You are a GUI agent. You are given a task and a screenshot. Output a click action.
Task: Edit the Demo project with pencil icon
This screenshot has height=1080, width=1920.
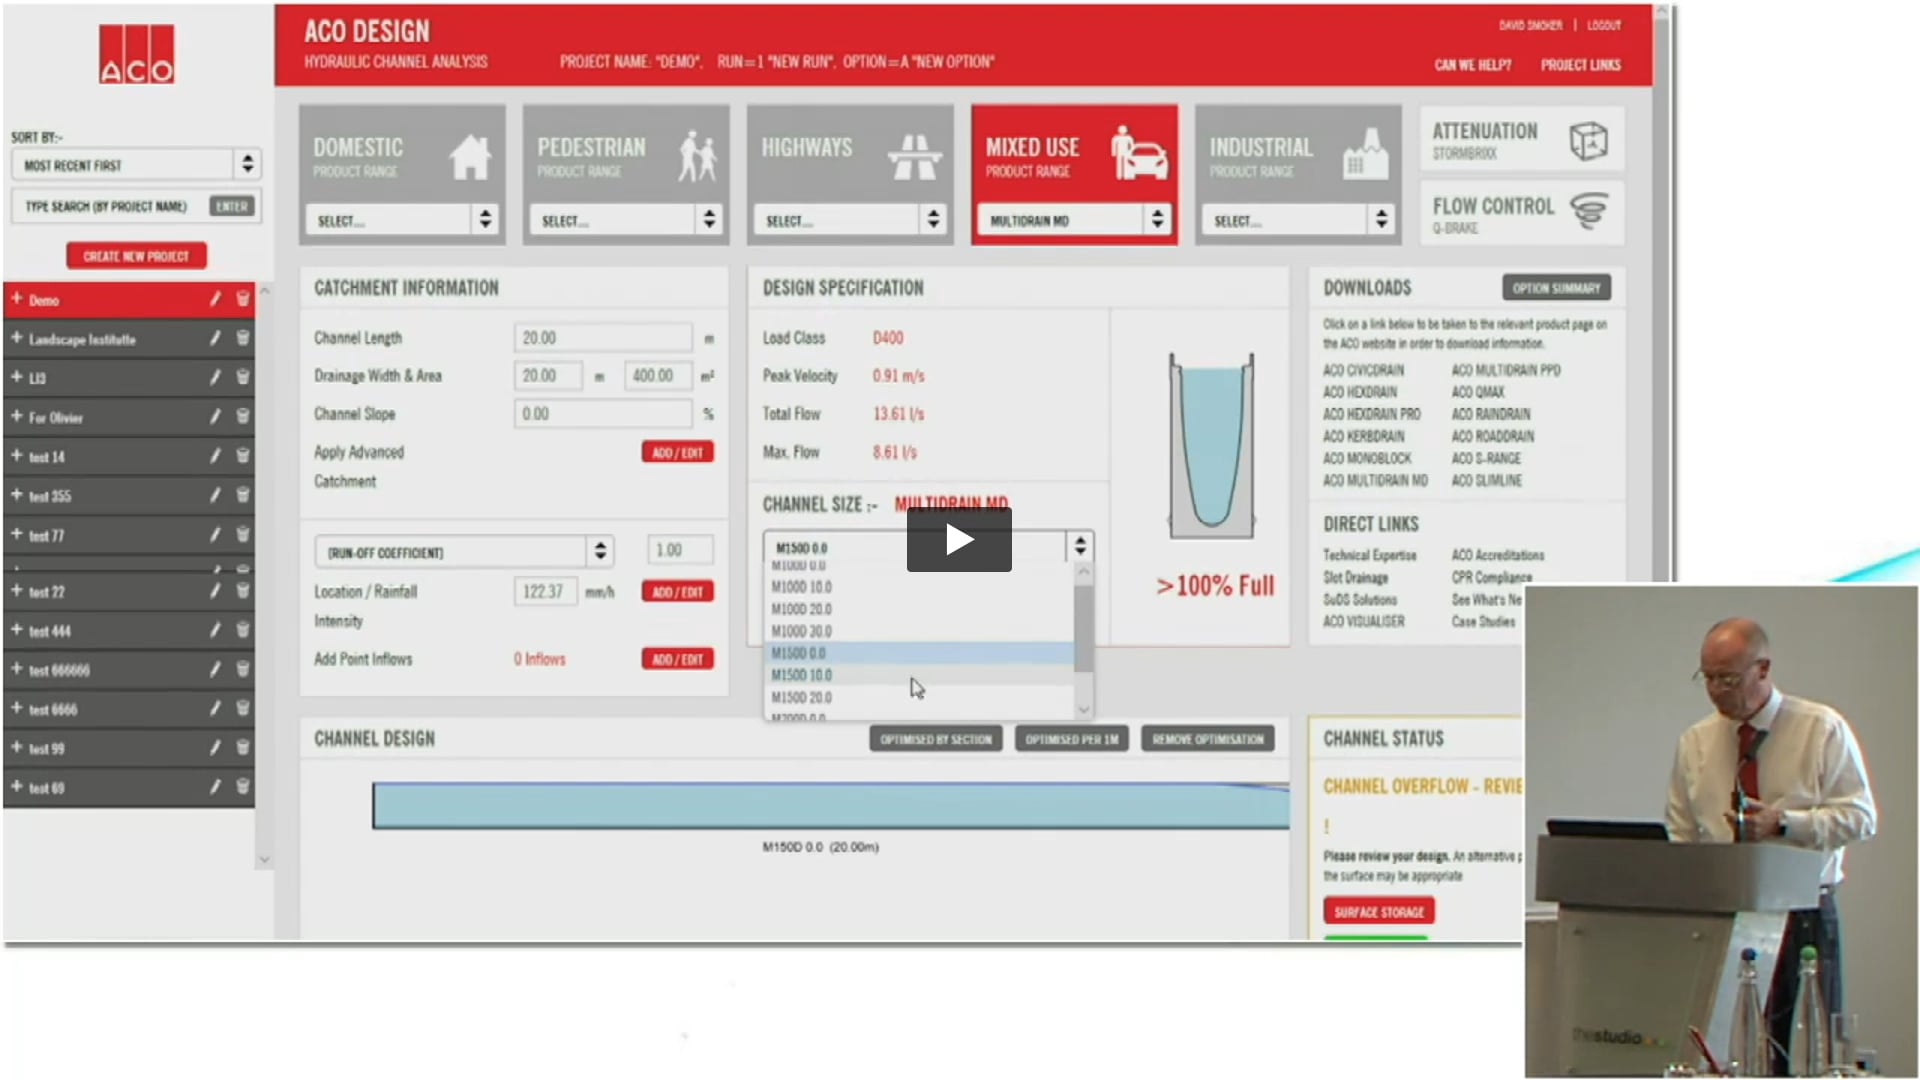click(215, 299)
